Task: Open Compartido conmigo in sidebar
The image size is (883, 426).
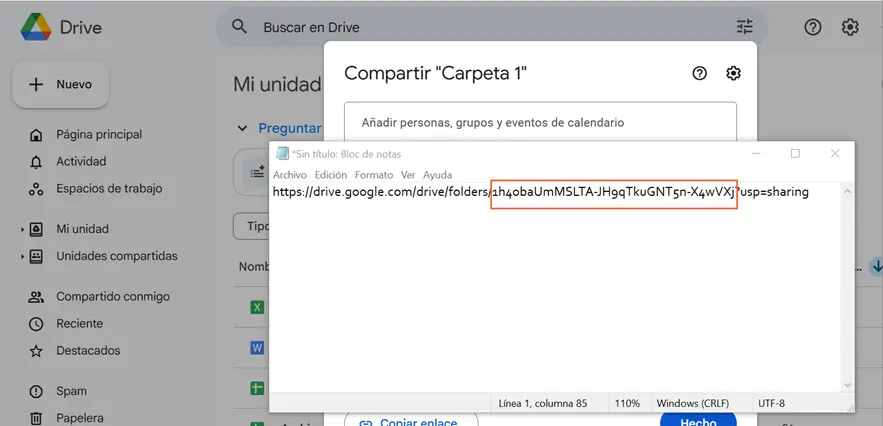Action: tap(112, 297)
